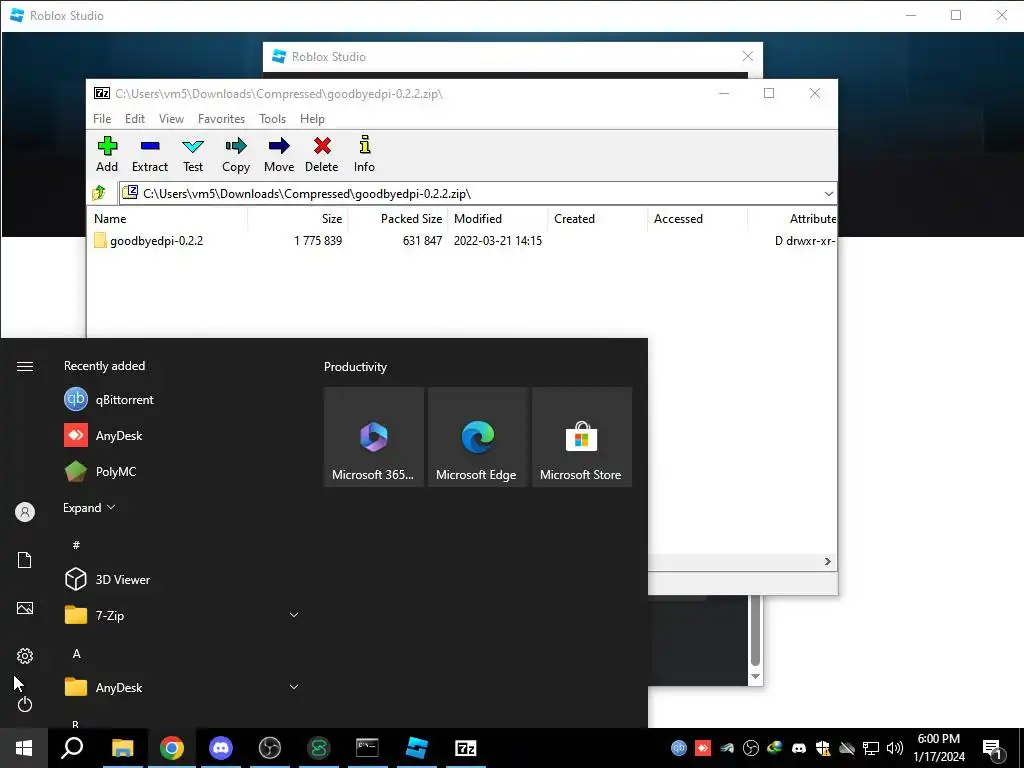The width and height of the screenshot is (1024, 768).
Task: Open the Microsoft Store tile
Action: point(582,437)
